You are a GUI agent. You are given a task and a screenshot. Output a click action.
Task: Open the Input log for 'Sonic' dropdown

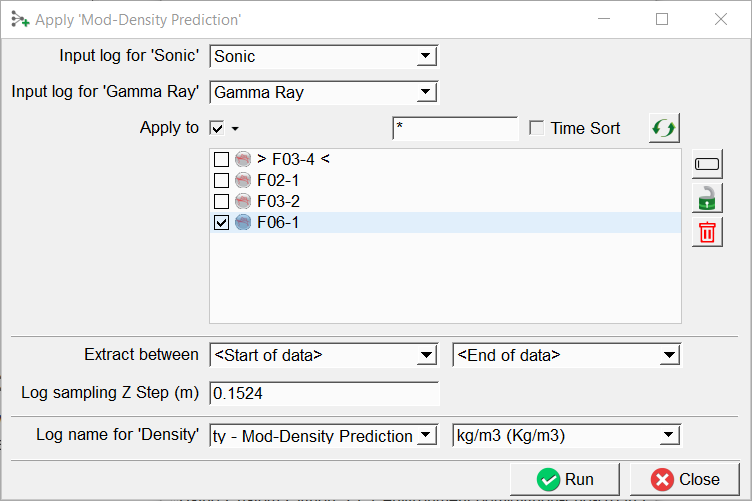[323, 57]
